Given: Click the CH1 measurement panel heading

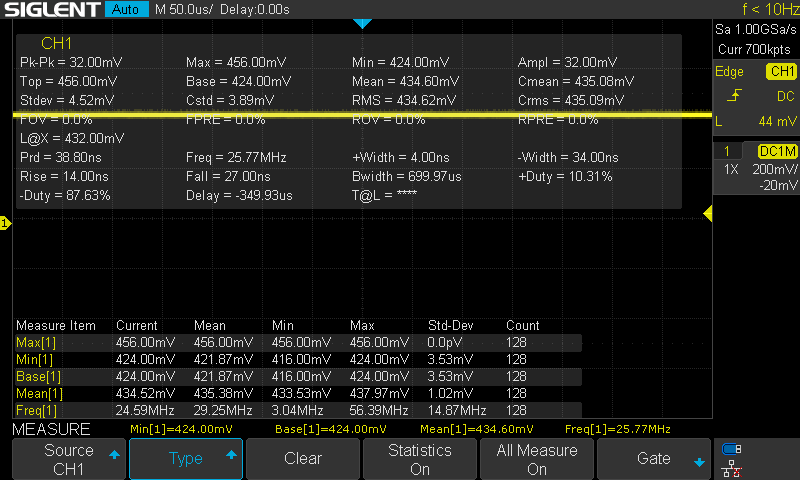Looking at the screenshot, I should tap(57, 43).
